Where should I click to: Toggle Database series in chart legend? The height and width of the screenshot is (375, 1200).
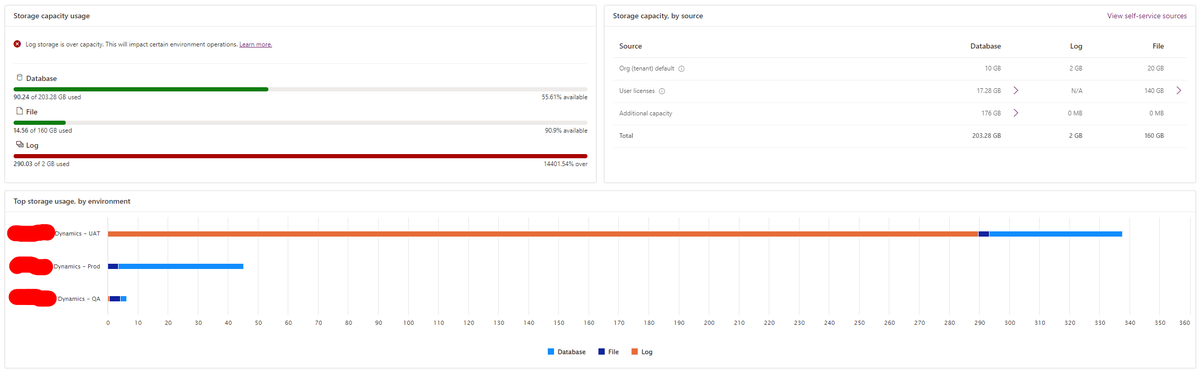click(566, 352)
